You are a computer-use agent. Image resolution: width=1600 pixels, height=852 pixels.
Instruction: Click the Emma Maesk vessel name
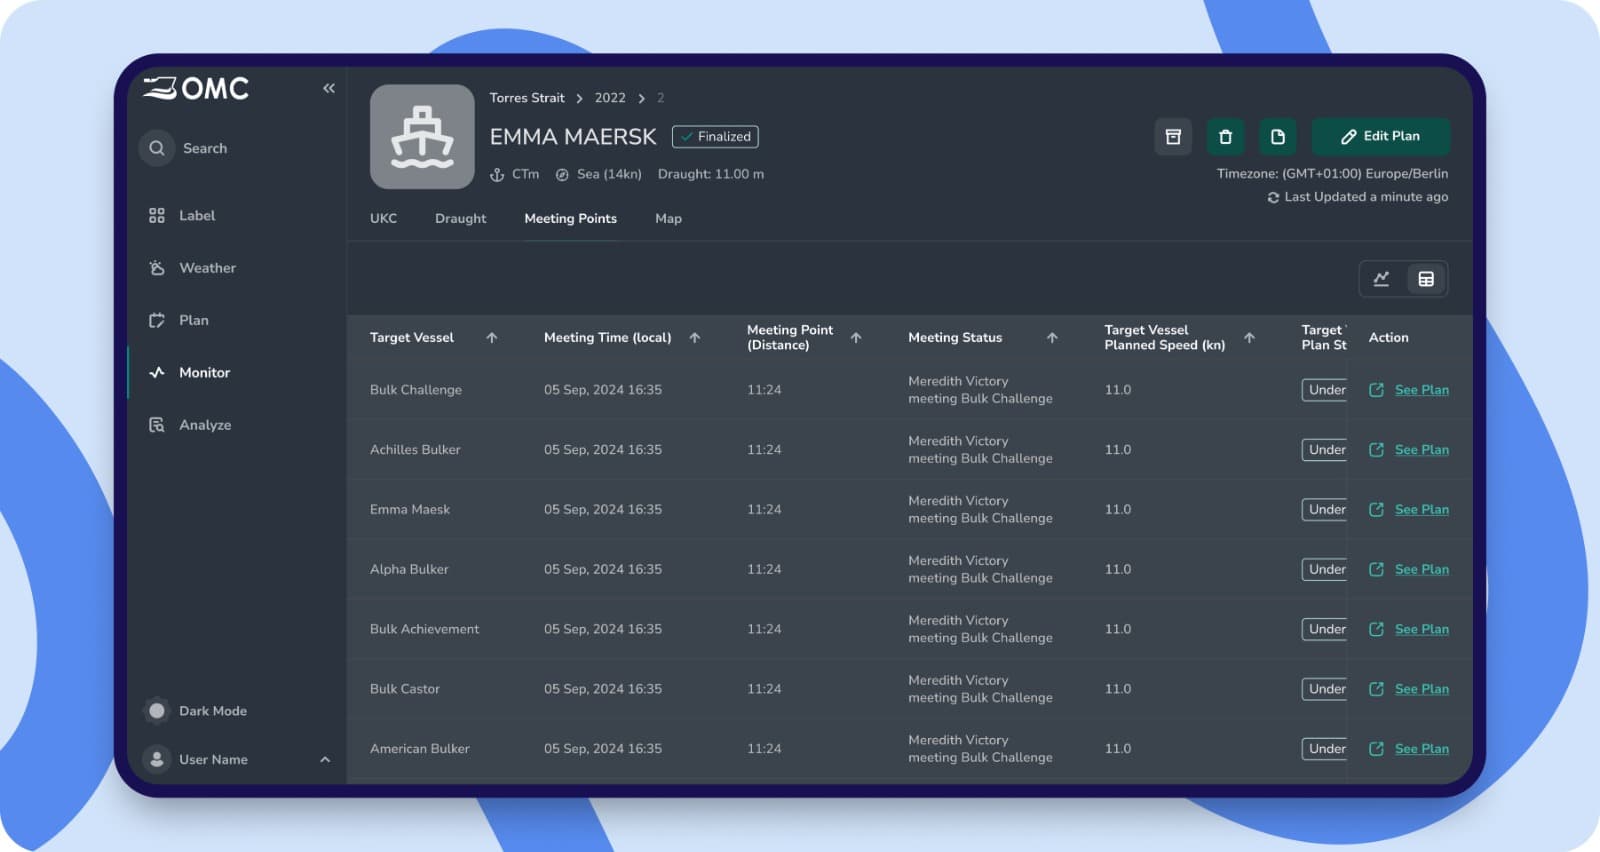[410, 510]
